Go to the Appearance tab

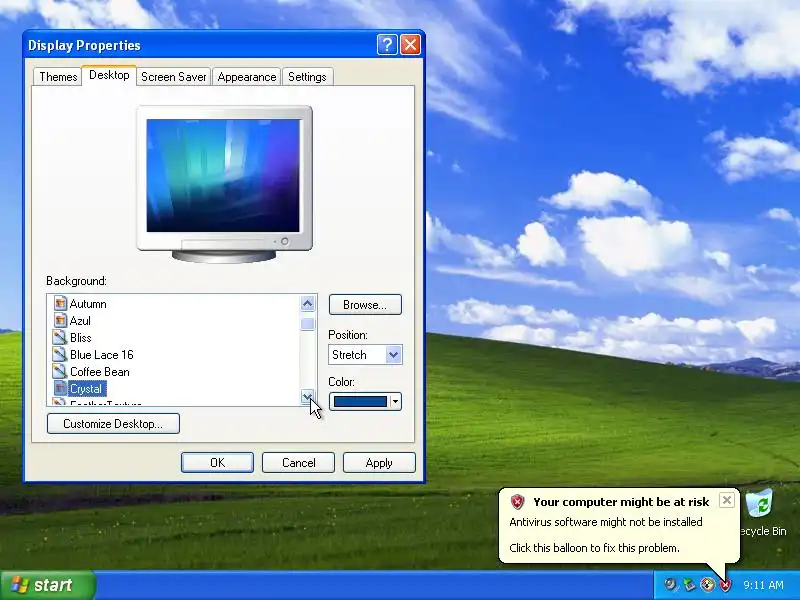(x=246, y=77)
